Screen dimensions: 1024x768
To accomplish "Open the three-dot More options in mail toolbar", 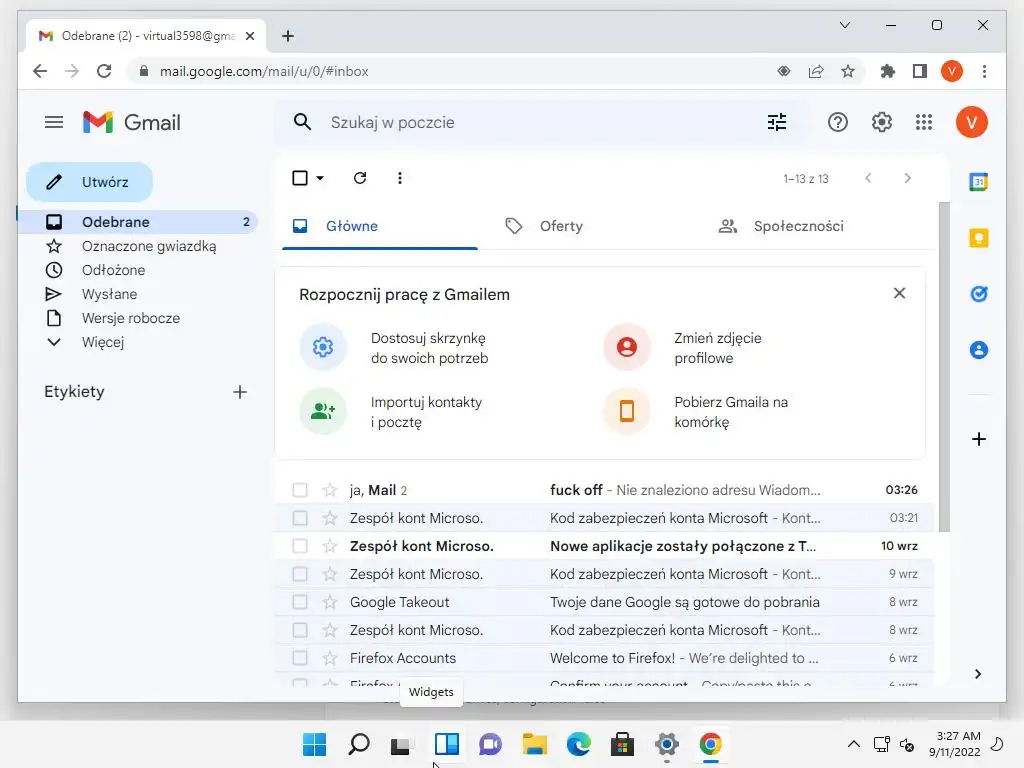I will click(x=400, y=178).
